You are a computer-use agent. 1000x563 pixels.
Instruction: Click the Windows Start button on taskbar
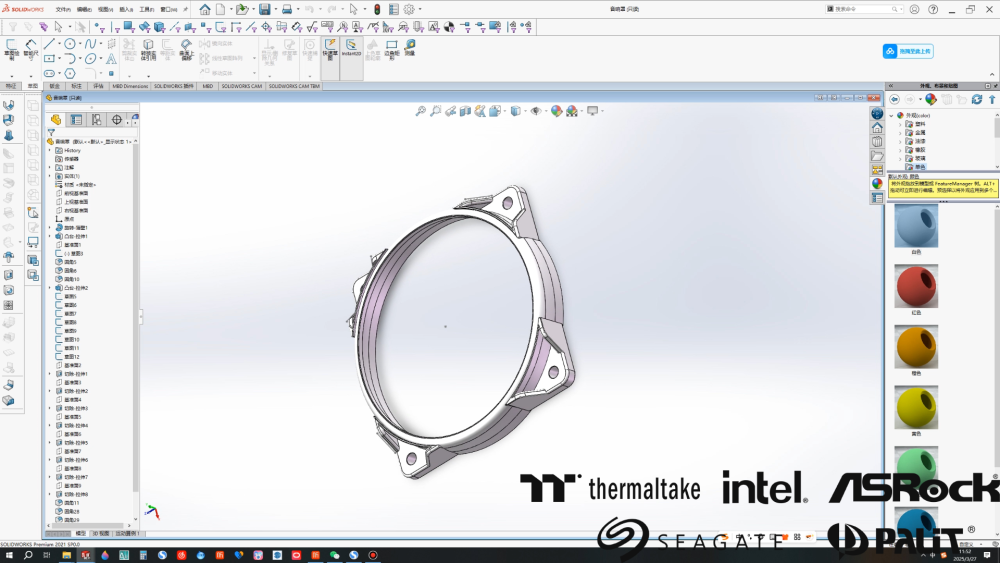click(8, 555)
